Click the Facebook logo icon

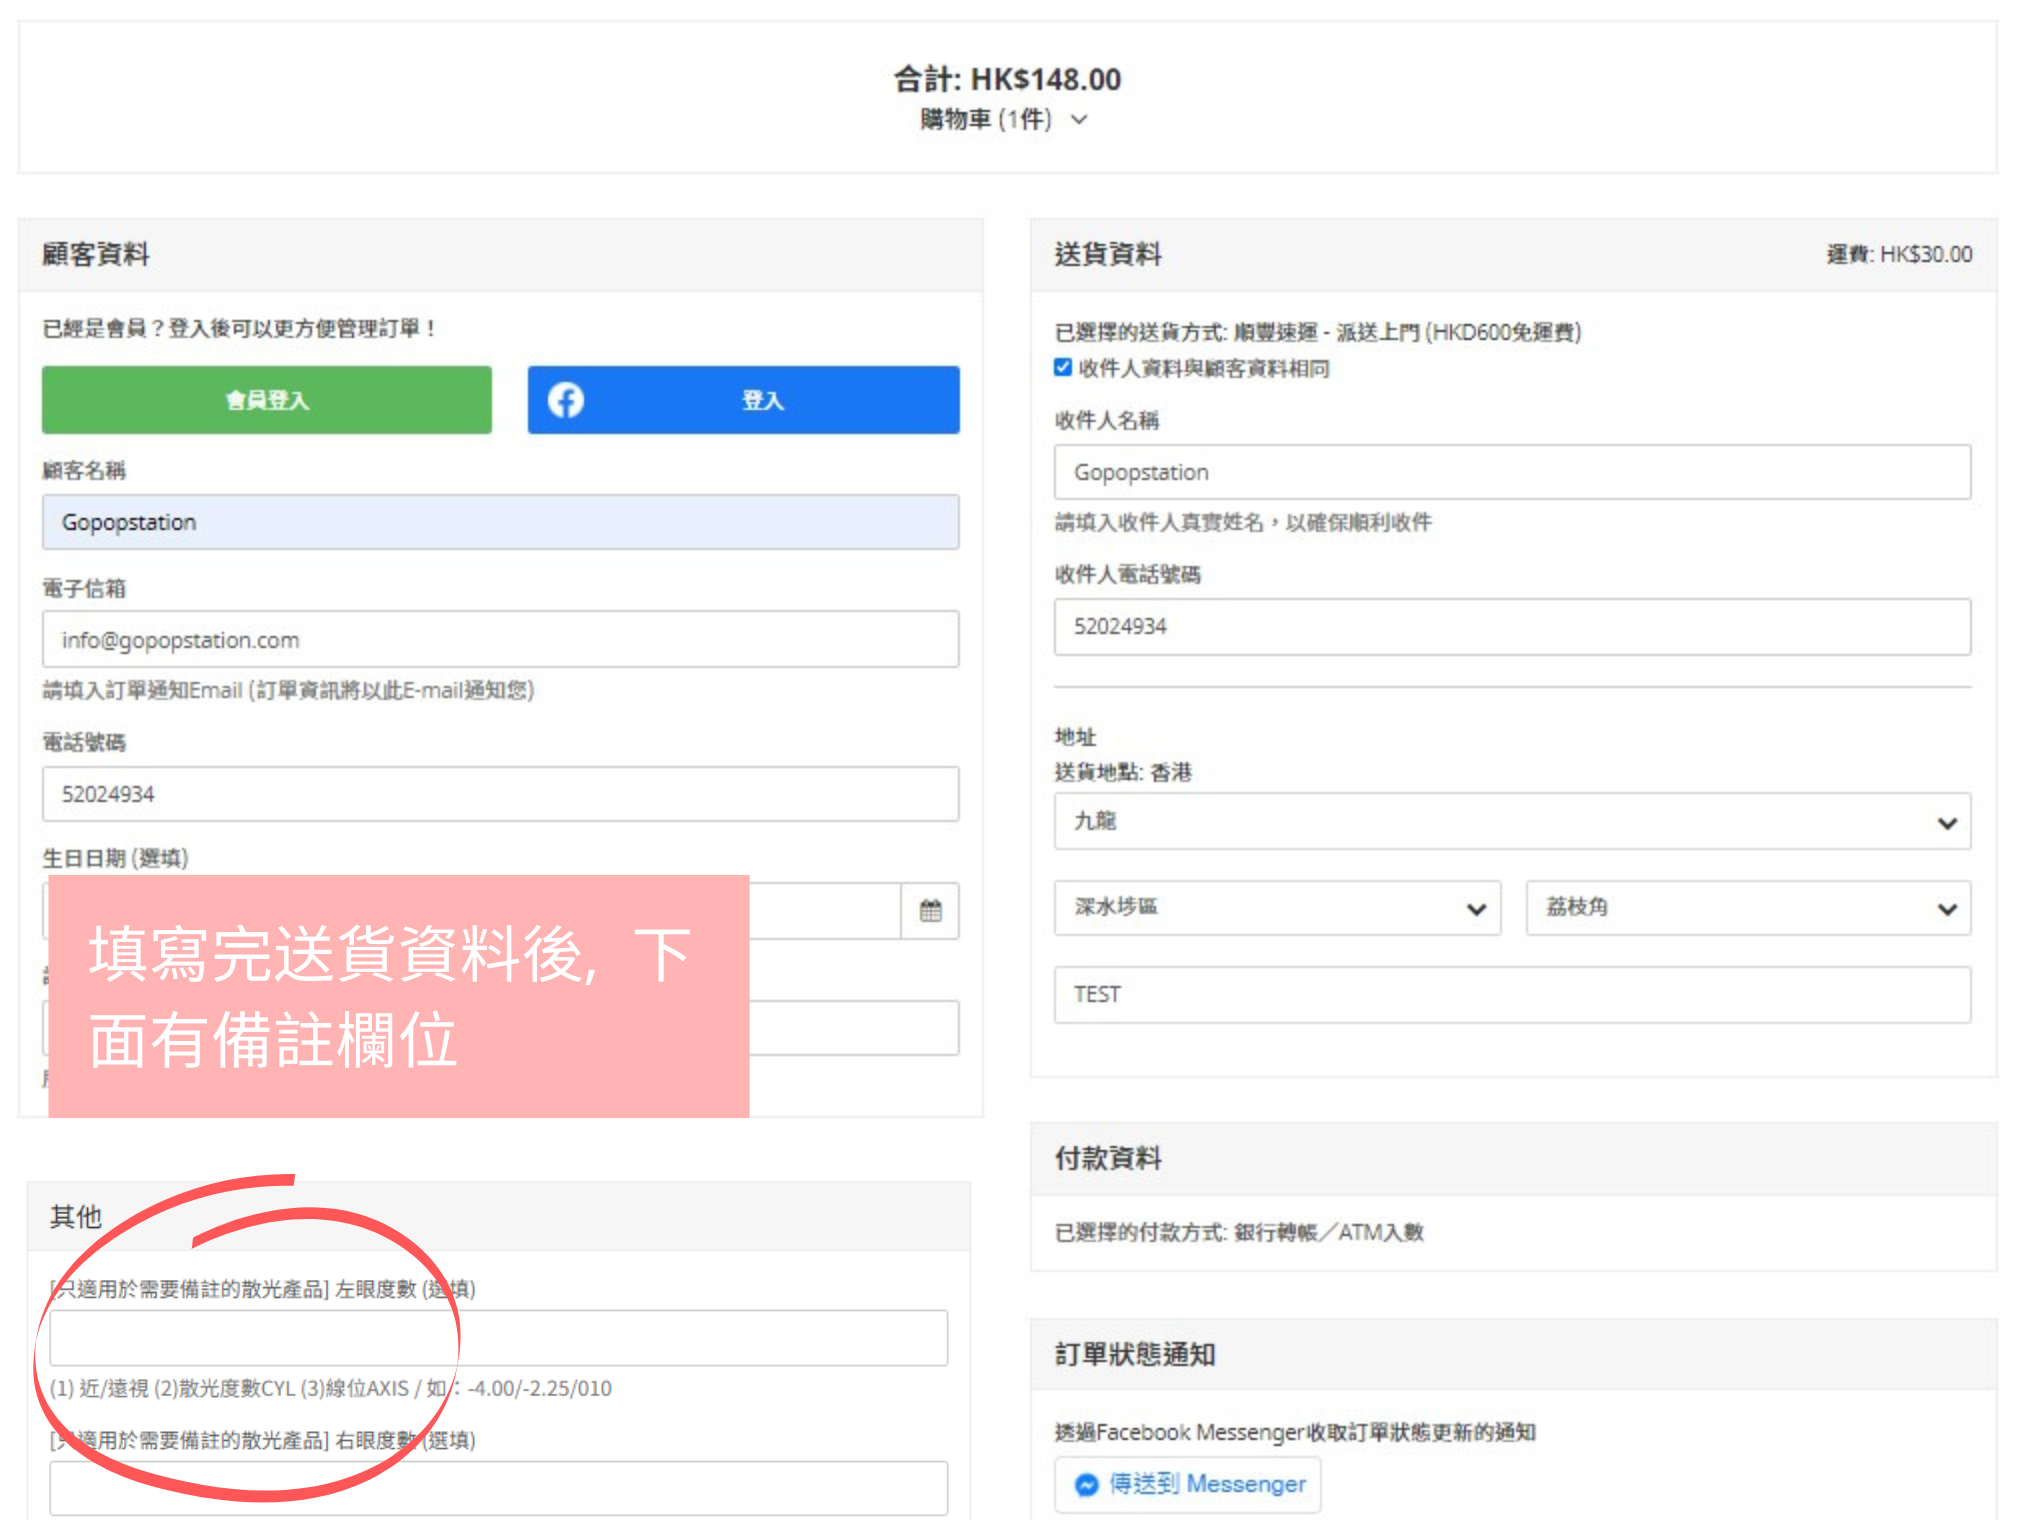[x=565, y=400]
